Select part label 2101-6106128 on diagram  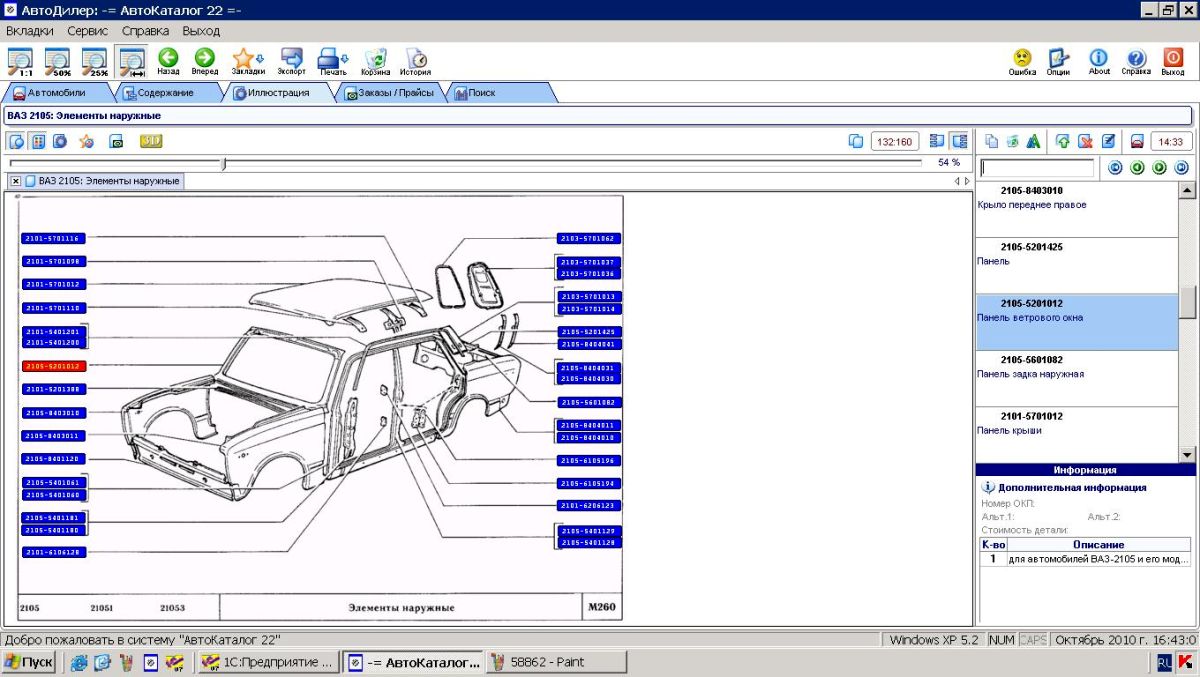(54, 552)
